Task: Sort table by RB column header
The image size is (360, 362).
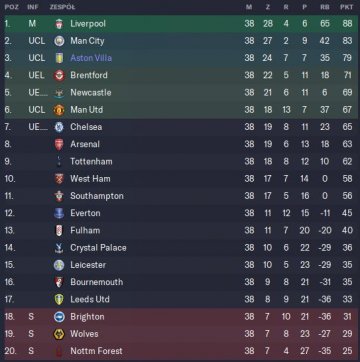Action: pos(325,7)
